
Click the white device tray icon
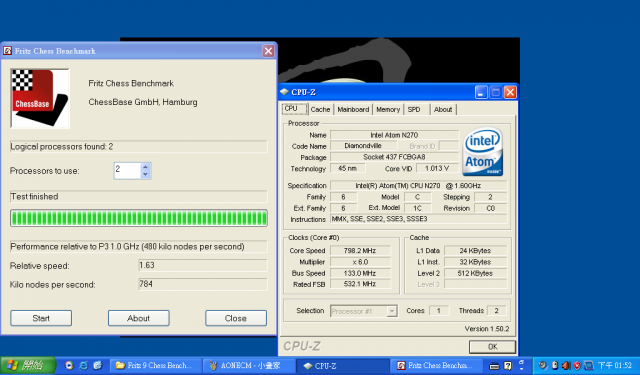555,365
